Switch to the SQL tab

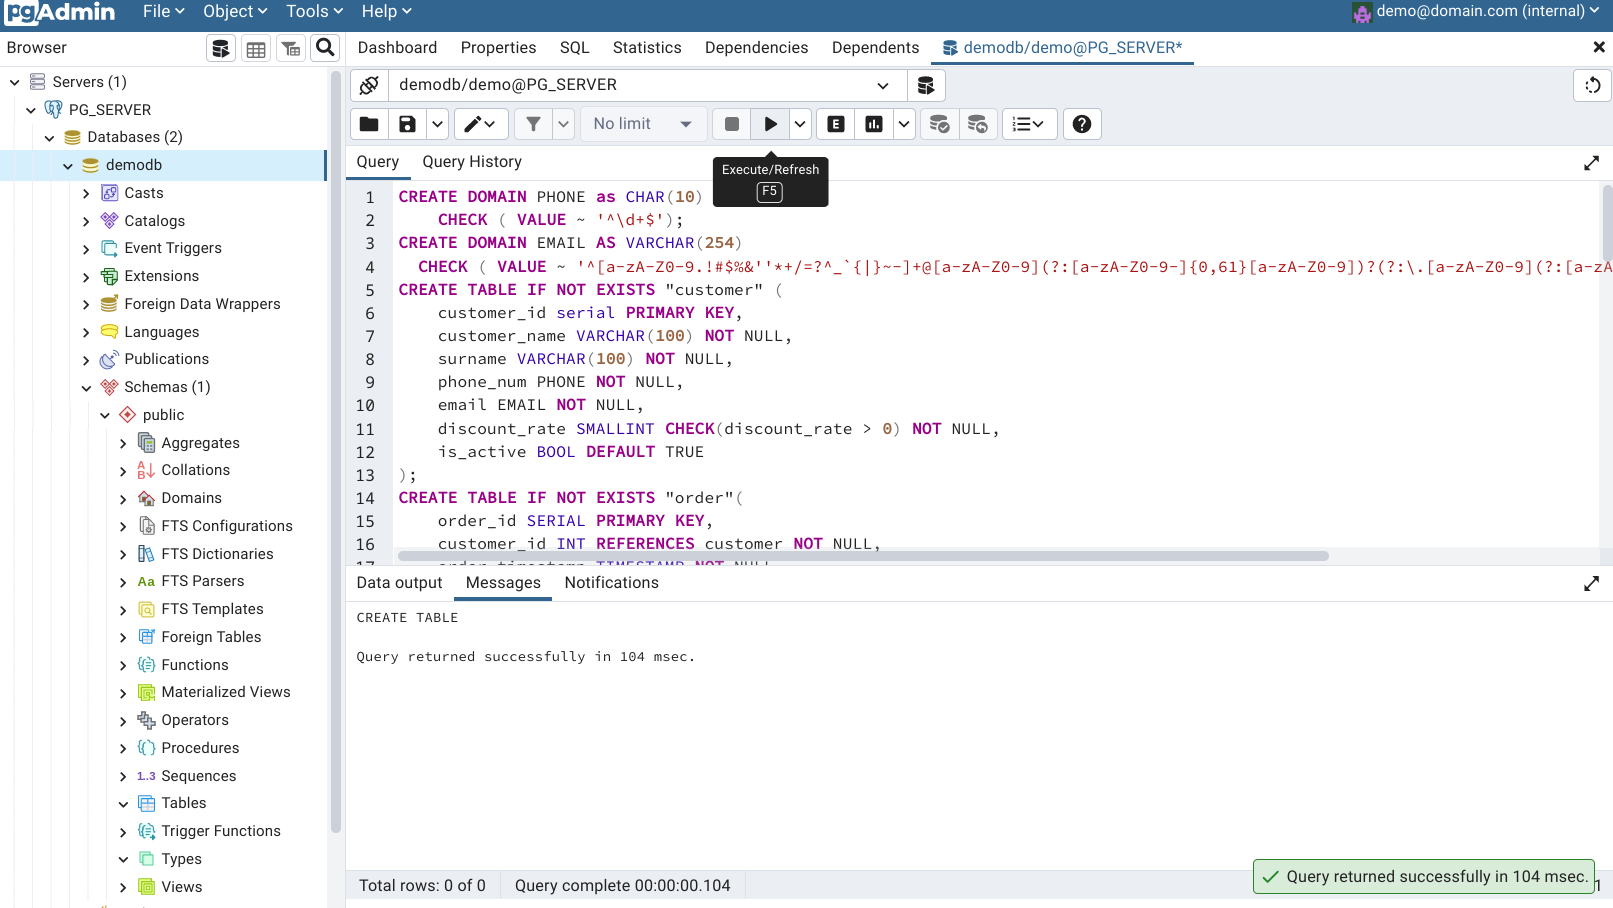point(574,48)
